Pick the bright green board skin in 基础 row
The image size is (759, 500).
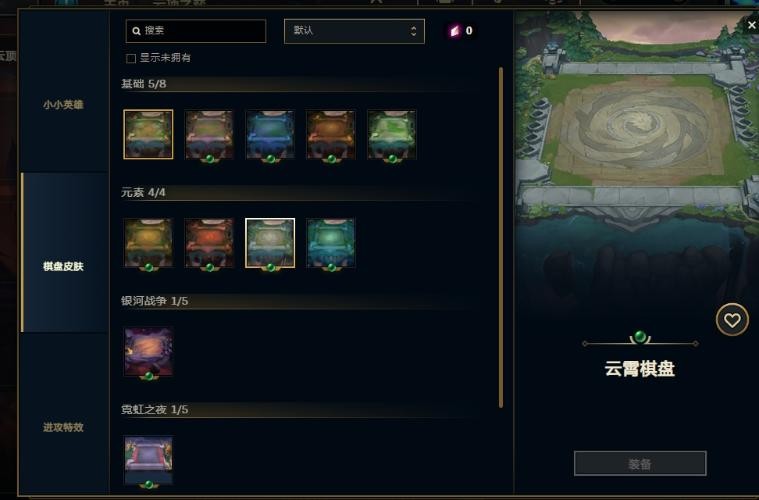[392, 134]
